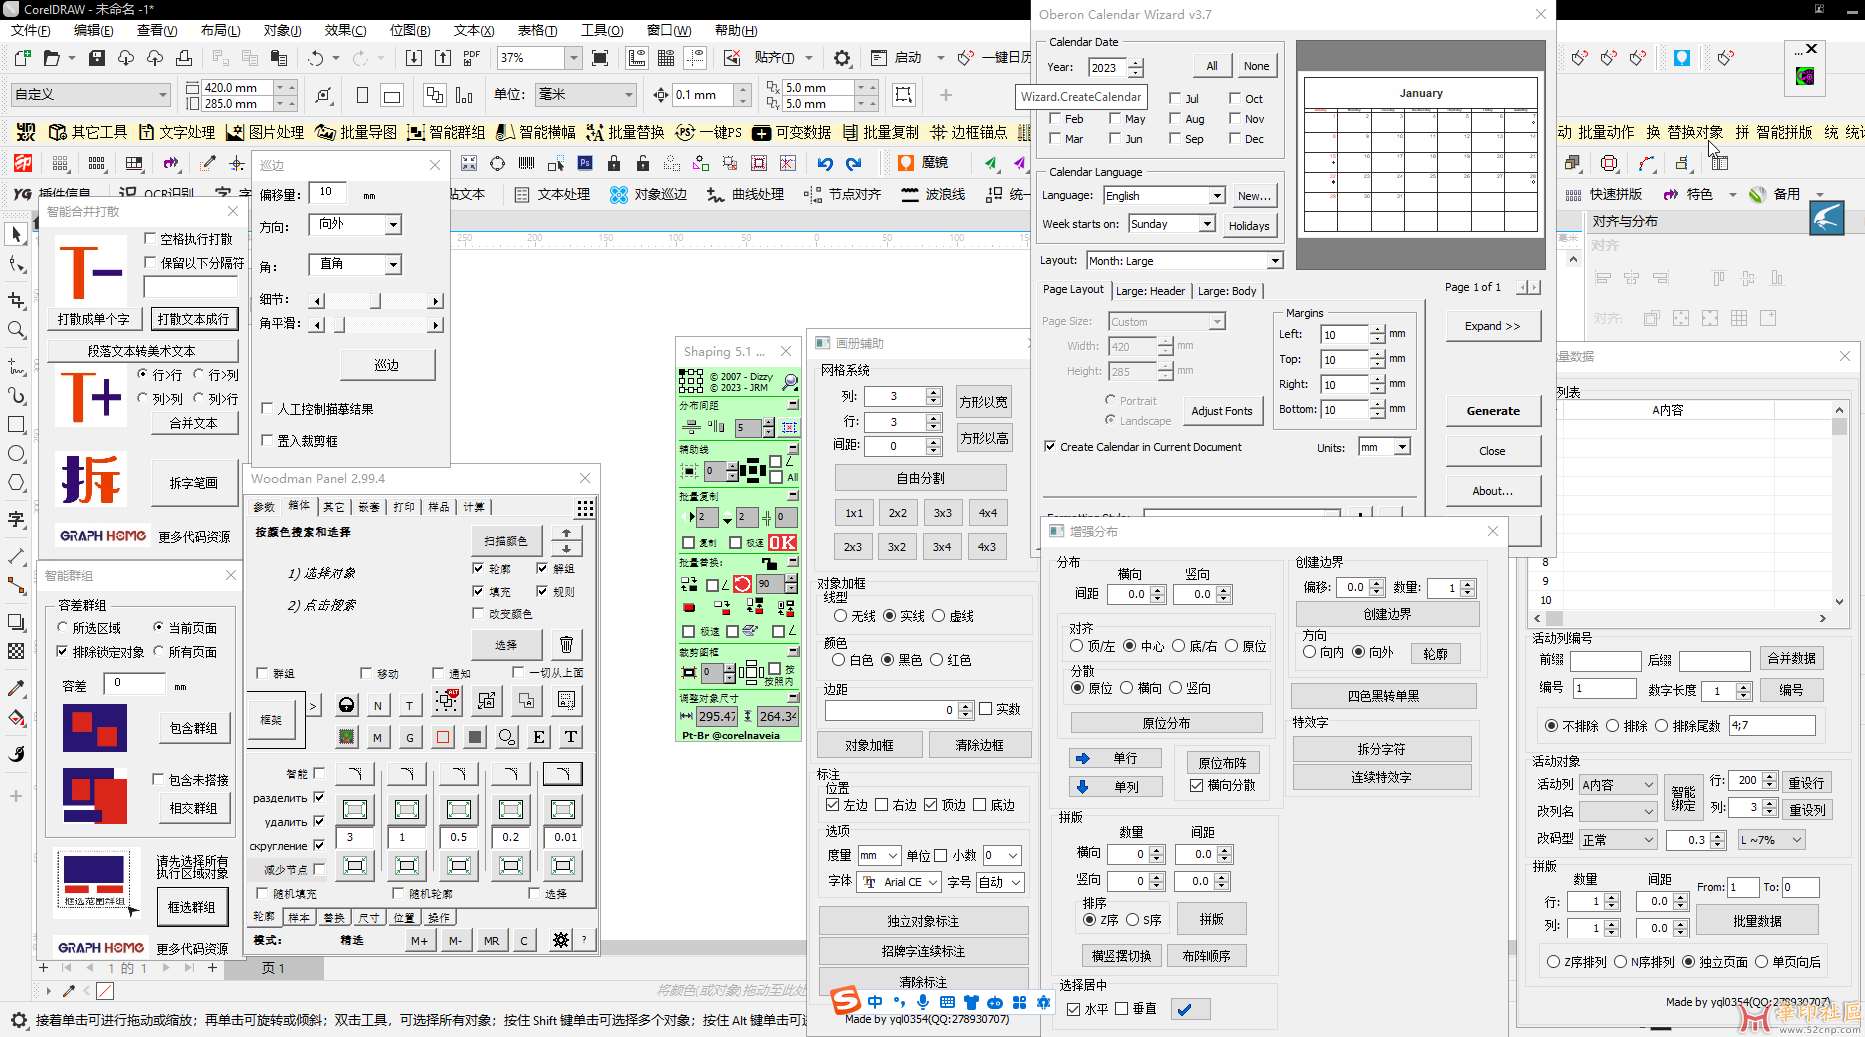Image resolution: width=1865 pixels, height=1037 pixels.
Task: Tick the 人工控制描摹结果 checkbox
Action: [x=267, y=408]
